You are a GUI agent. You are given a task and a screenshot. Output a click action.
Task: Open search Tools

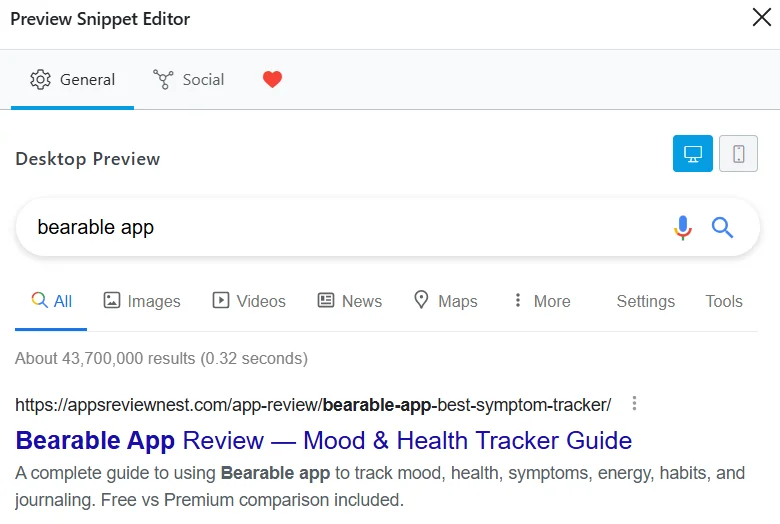(724, 301)
